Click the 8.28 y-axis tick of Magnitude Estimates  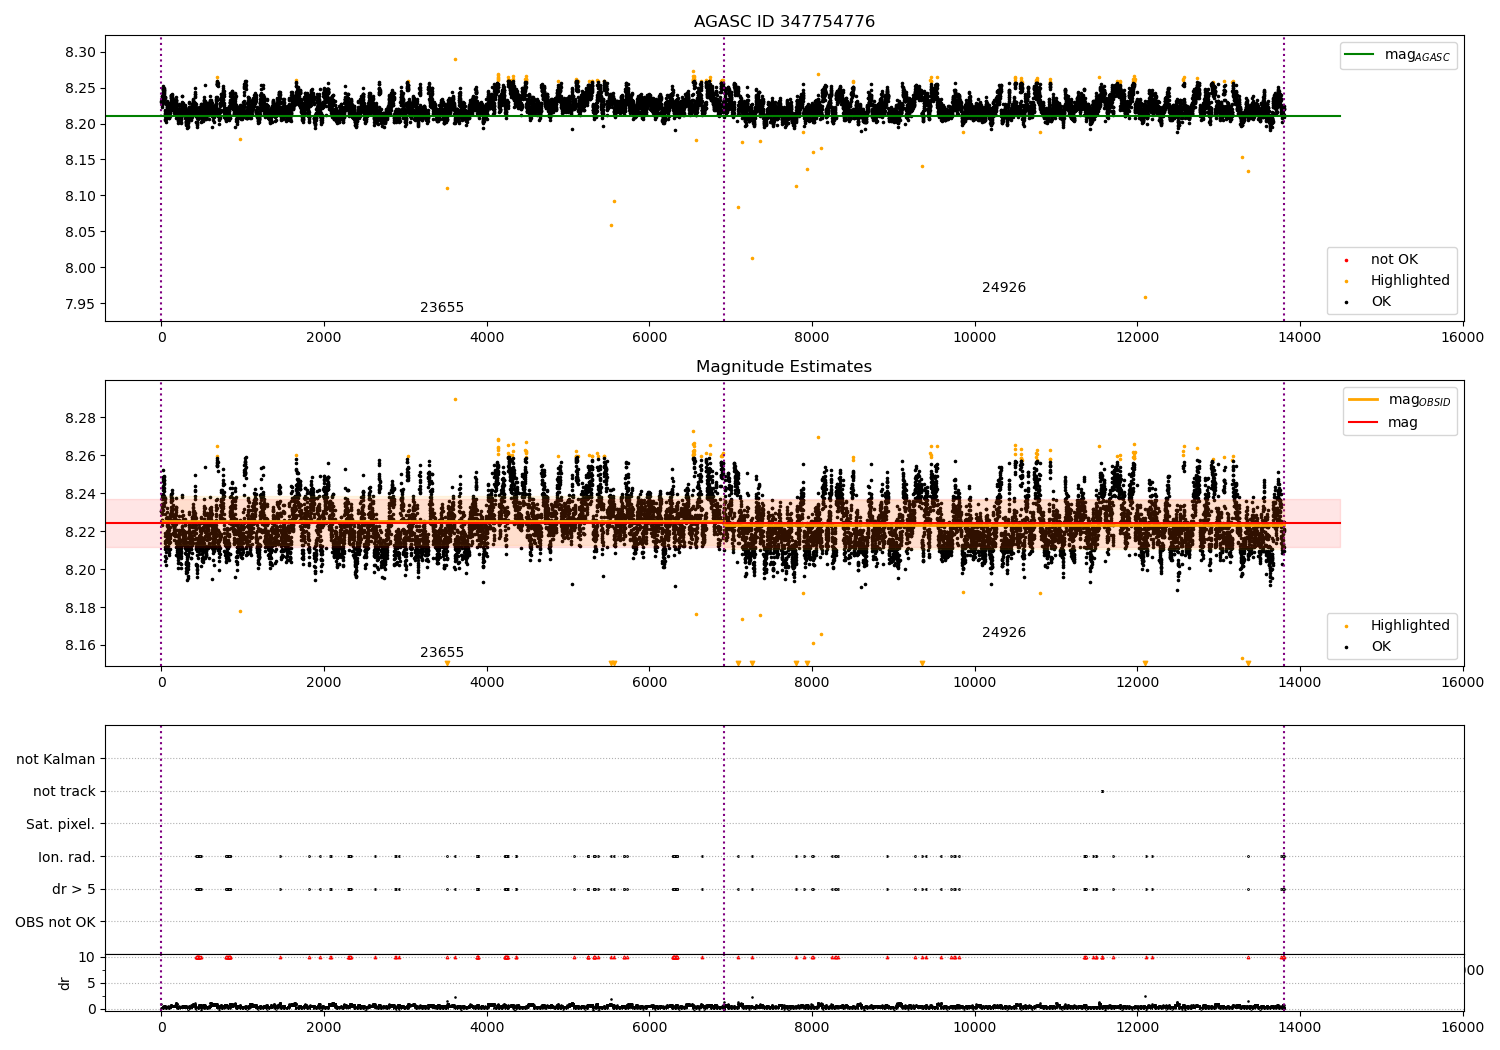[x=79, y=418]
